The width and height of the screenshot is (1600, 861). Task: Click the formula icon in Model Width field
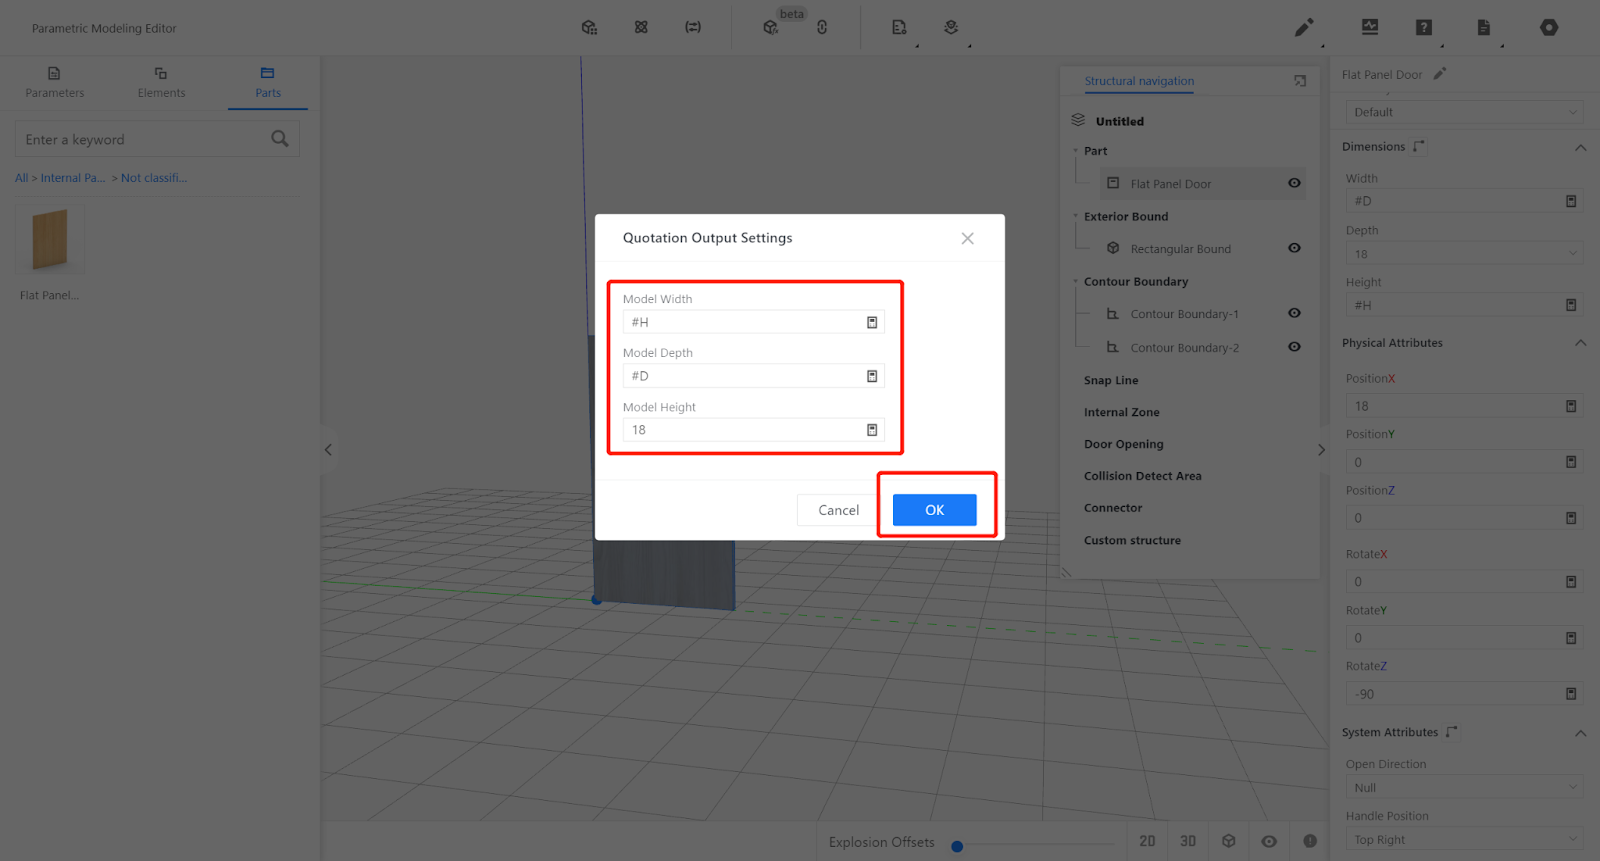tap(871, 322)
